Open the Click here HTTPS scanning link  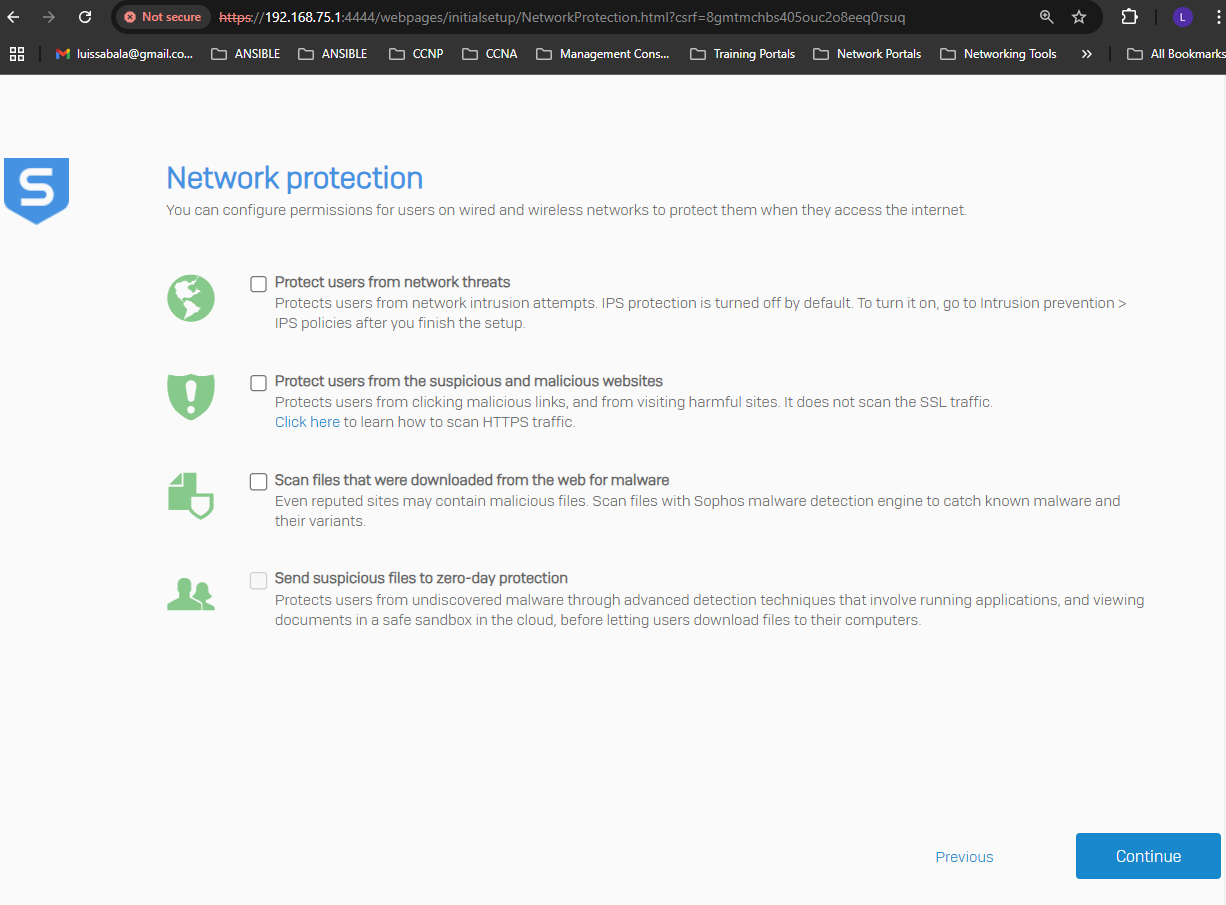click(x=307, y=422)
